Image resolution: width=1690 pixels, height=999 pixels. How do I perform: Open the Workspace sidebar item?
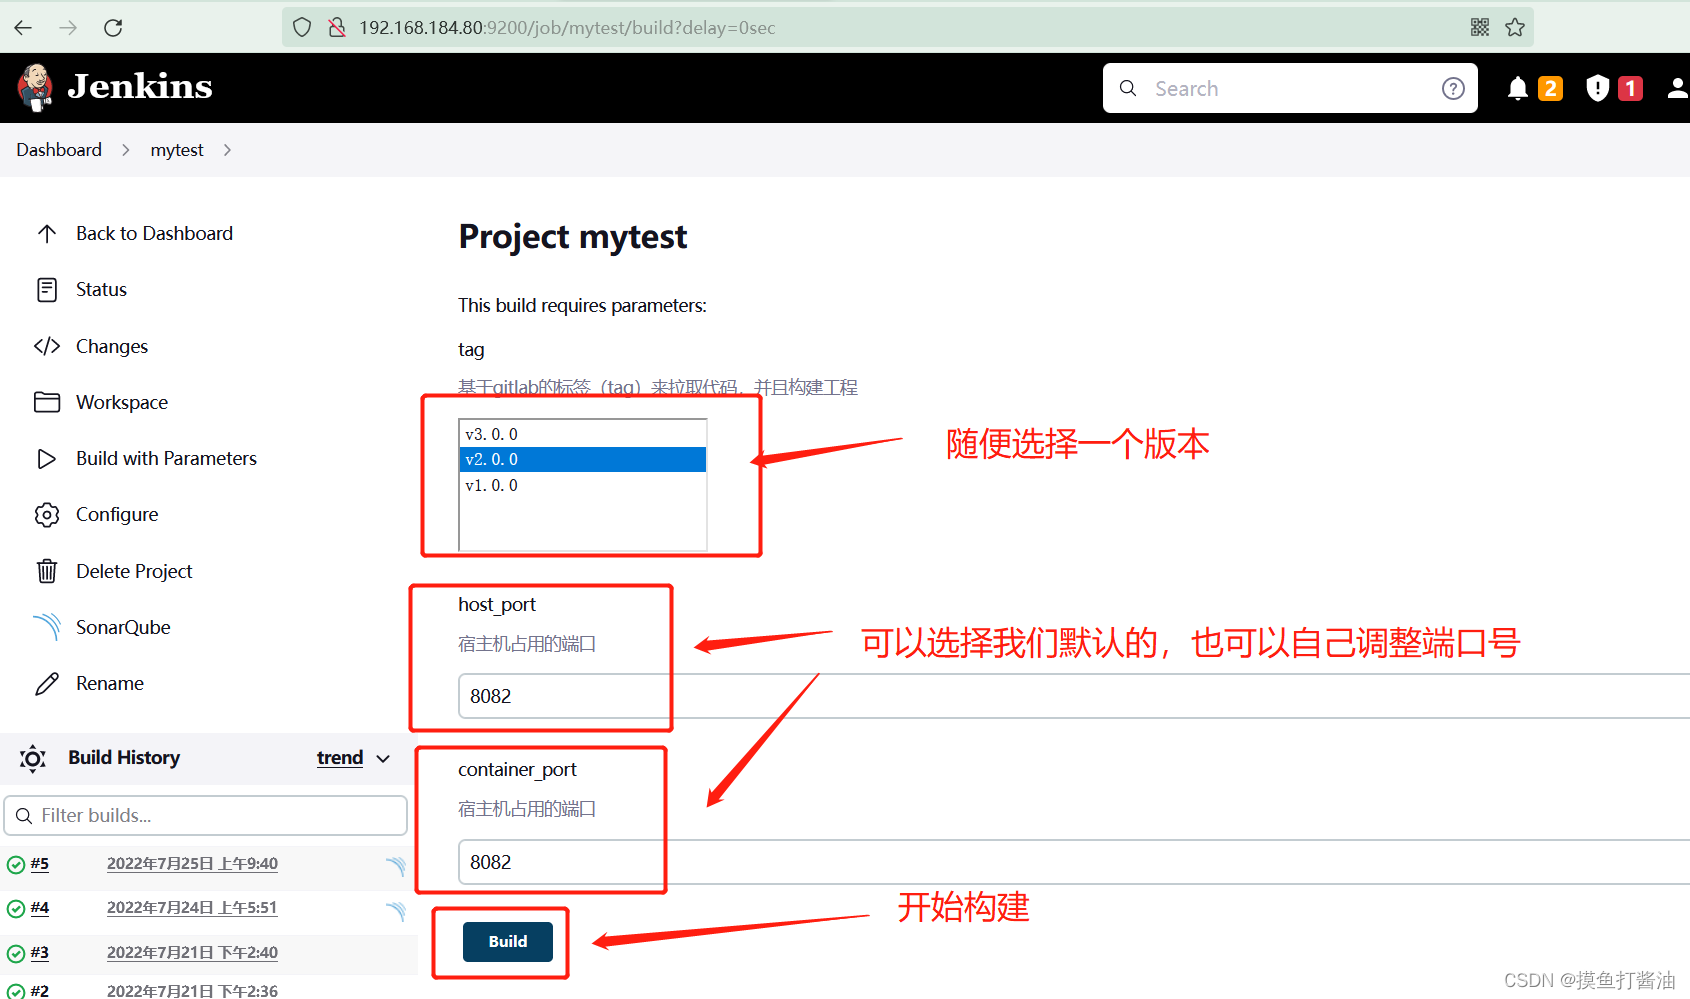point(122,402)
